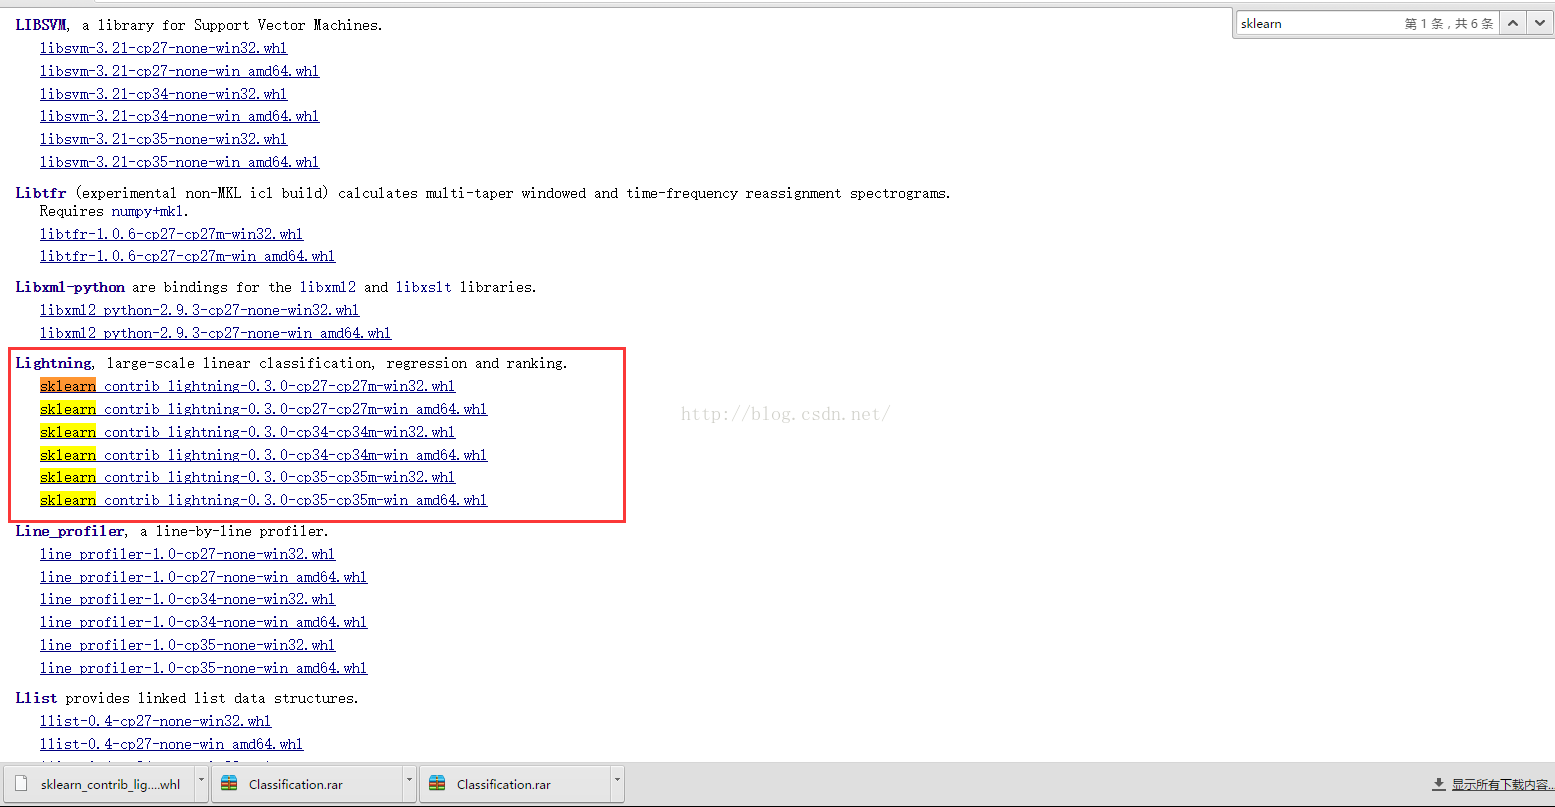This screenshot has width=1555, height=807.
Task: Download line_profiler-1.0-cp35-none-win32.whl
Action: click(187, 645)
